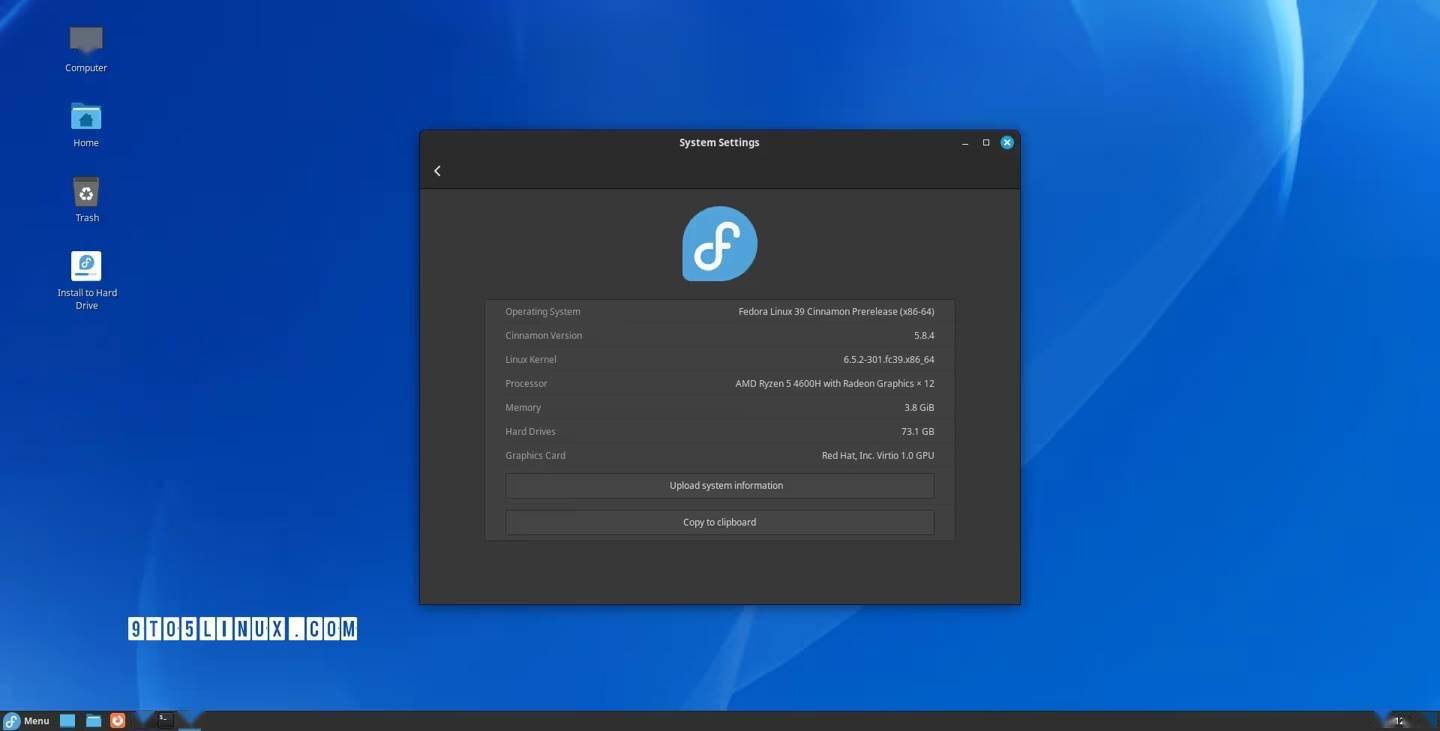Image resolution: width=1440 pixels, height=731 pixels.
Task: Go back using the arrow in System Settings
Action: 437,171
